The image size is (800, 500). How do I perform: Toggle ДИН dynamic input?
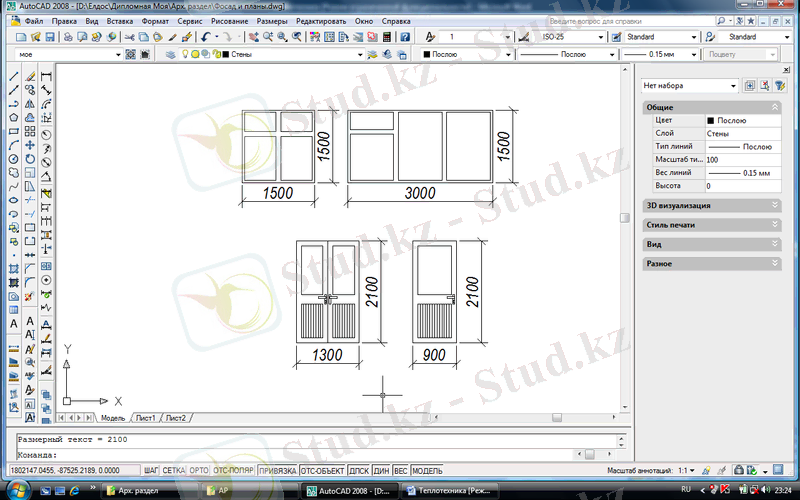point(381,470)
